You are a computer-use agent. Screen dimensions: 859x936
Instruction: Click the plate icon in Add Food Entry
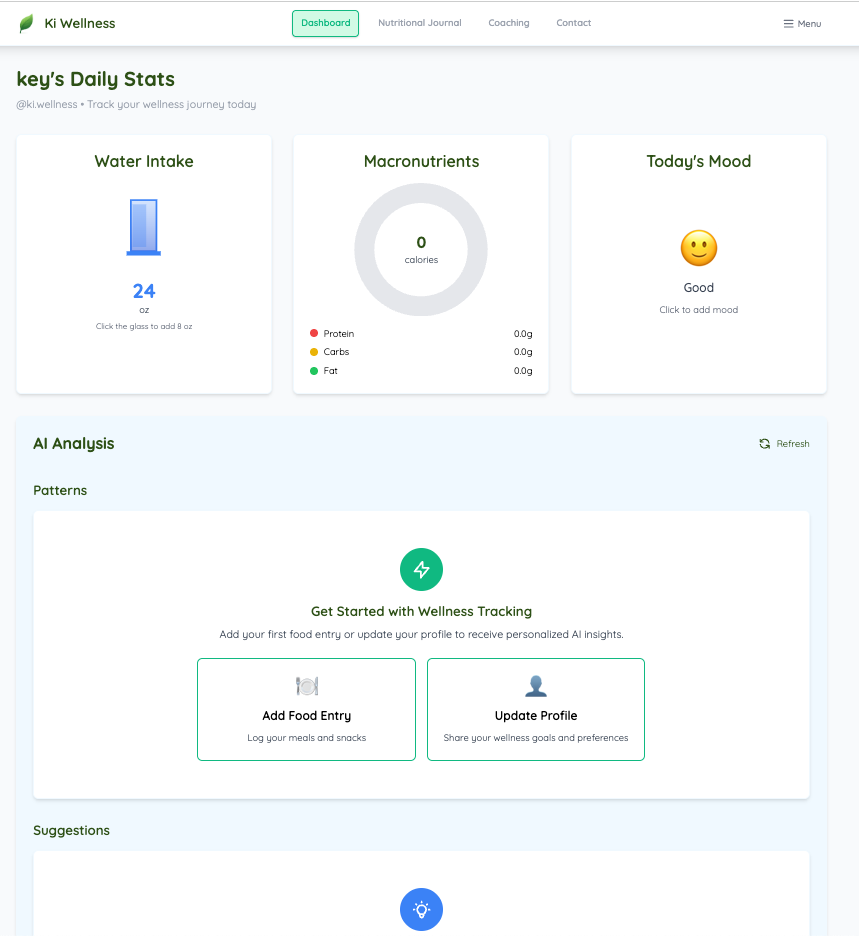click(307, 686)
